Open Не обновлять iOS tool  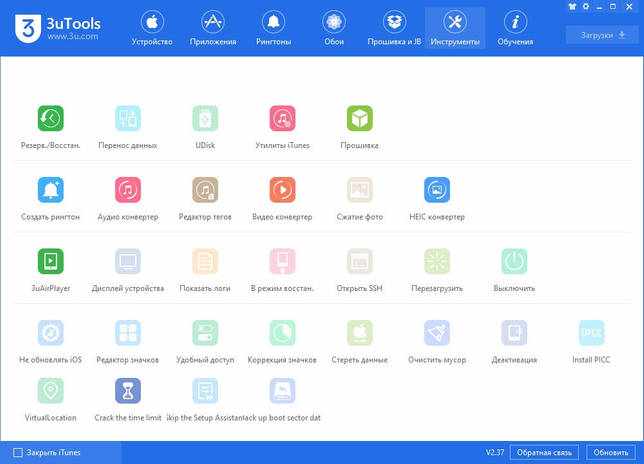click(51, 333)
